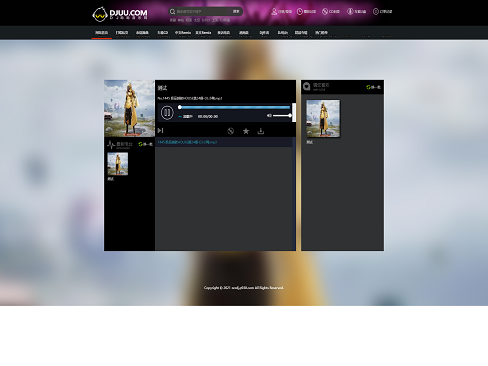Viewport: 488px width, 366px height.
Task: Select the highlighted mp3 track in the playlist
Action: point(224,142)
